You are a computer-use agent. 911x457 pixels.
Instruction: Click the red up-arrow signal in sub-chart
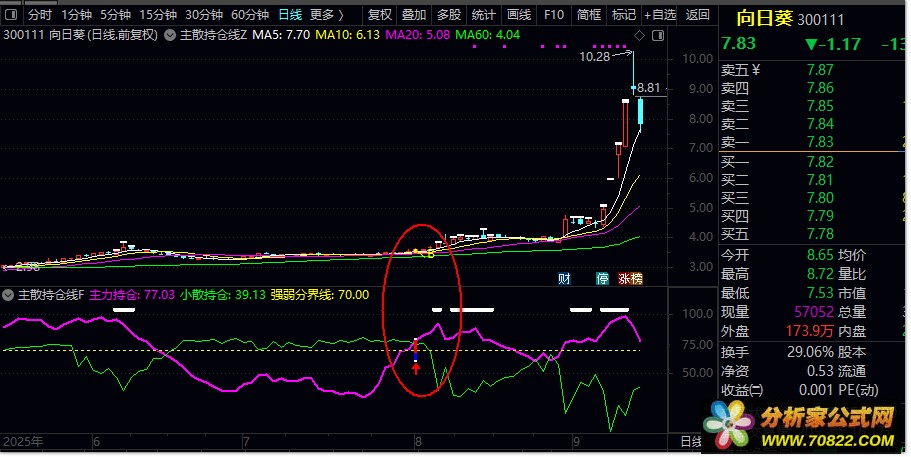(x=416, y=369)
